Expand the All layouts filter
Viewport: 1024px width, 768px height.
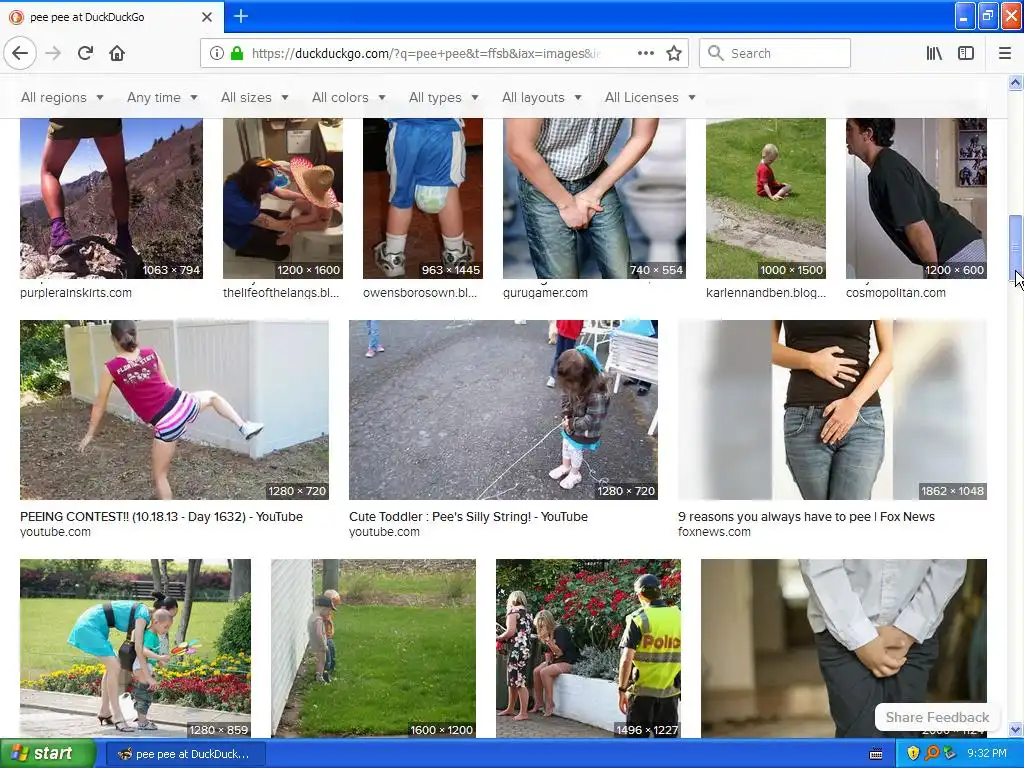[541, 97]
